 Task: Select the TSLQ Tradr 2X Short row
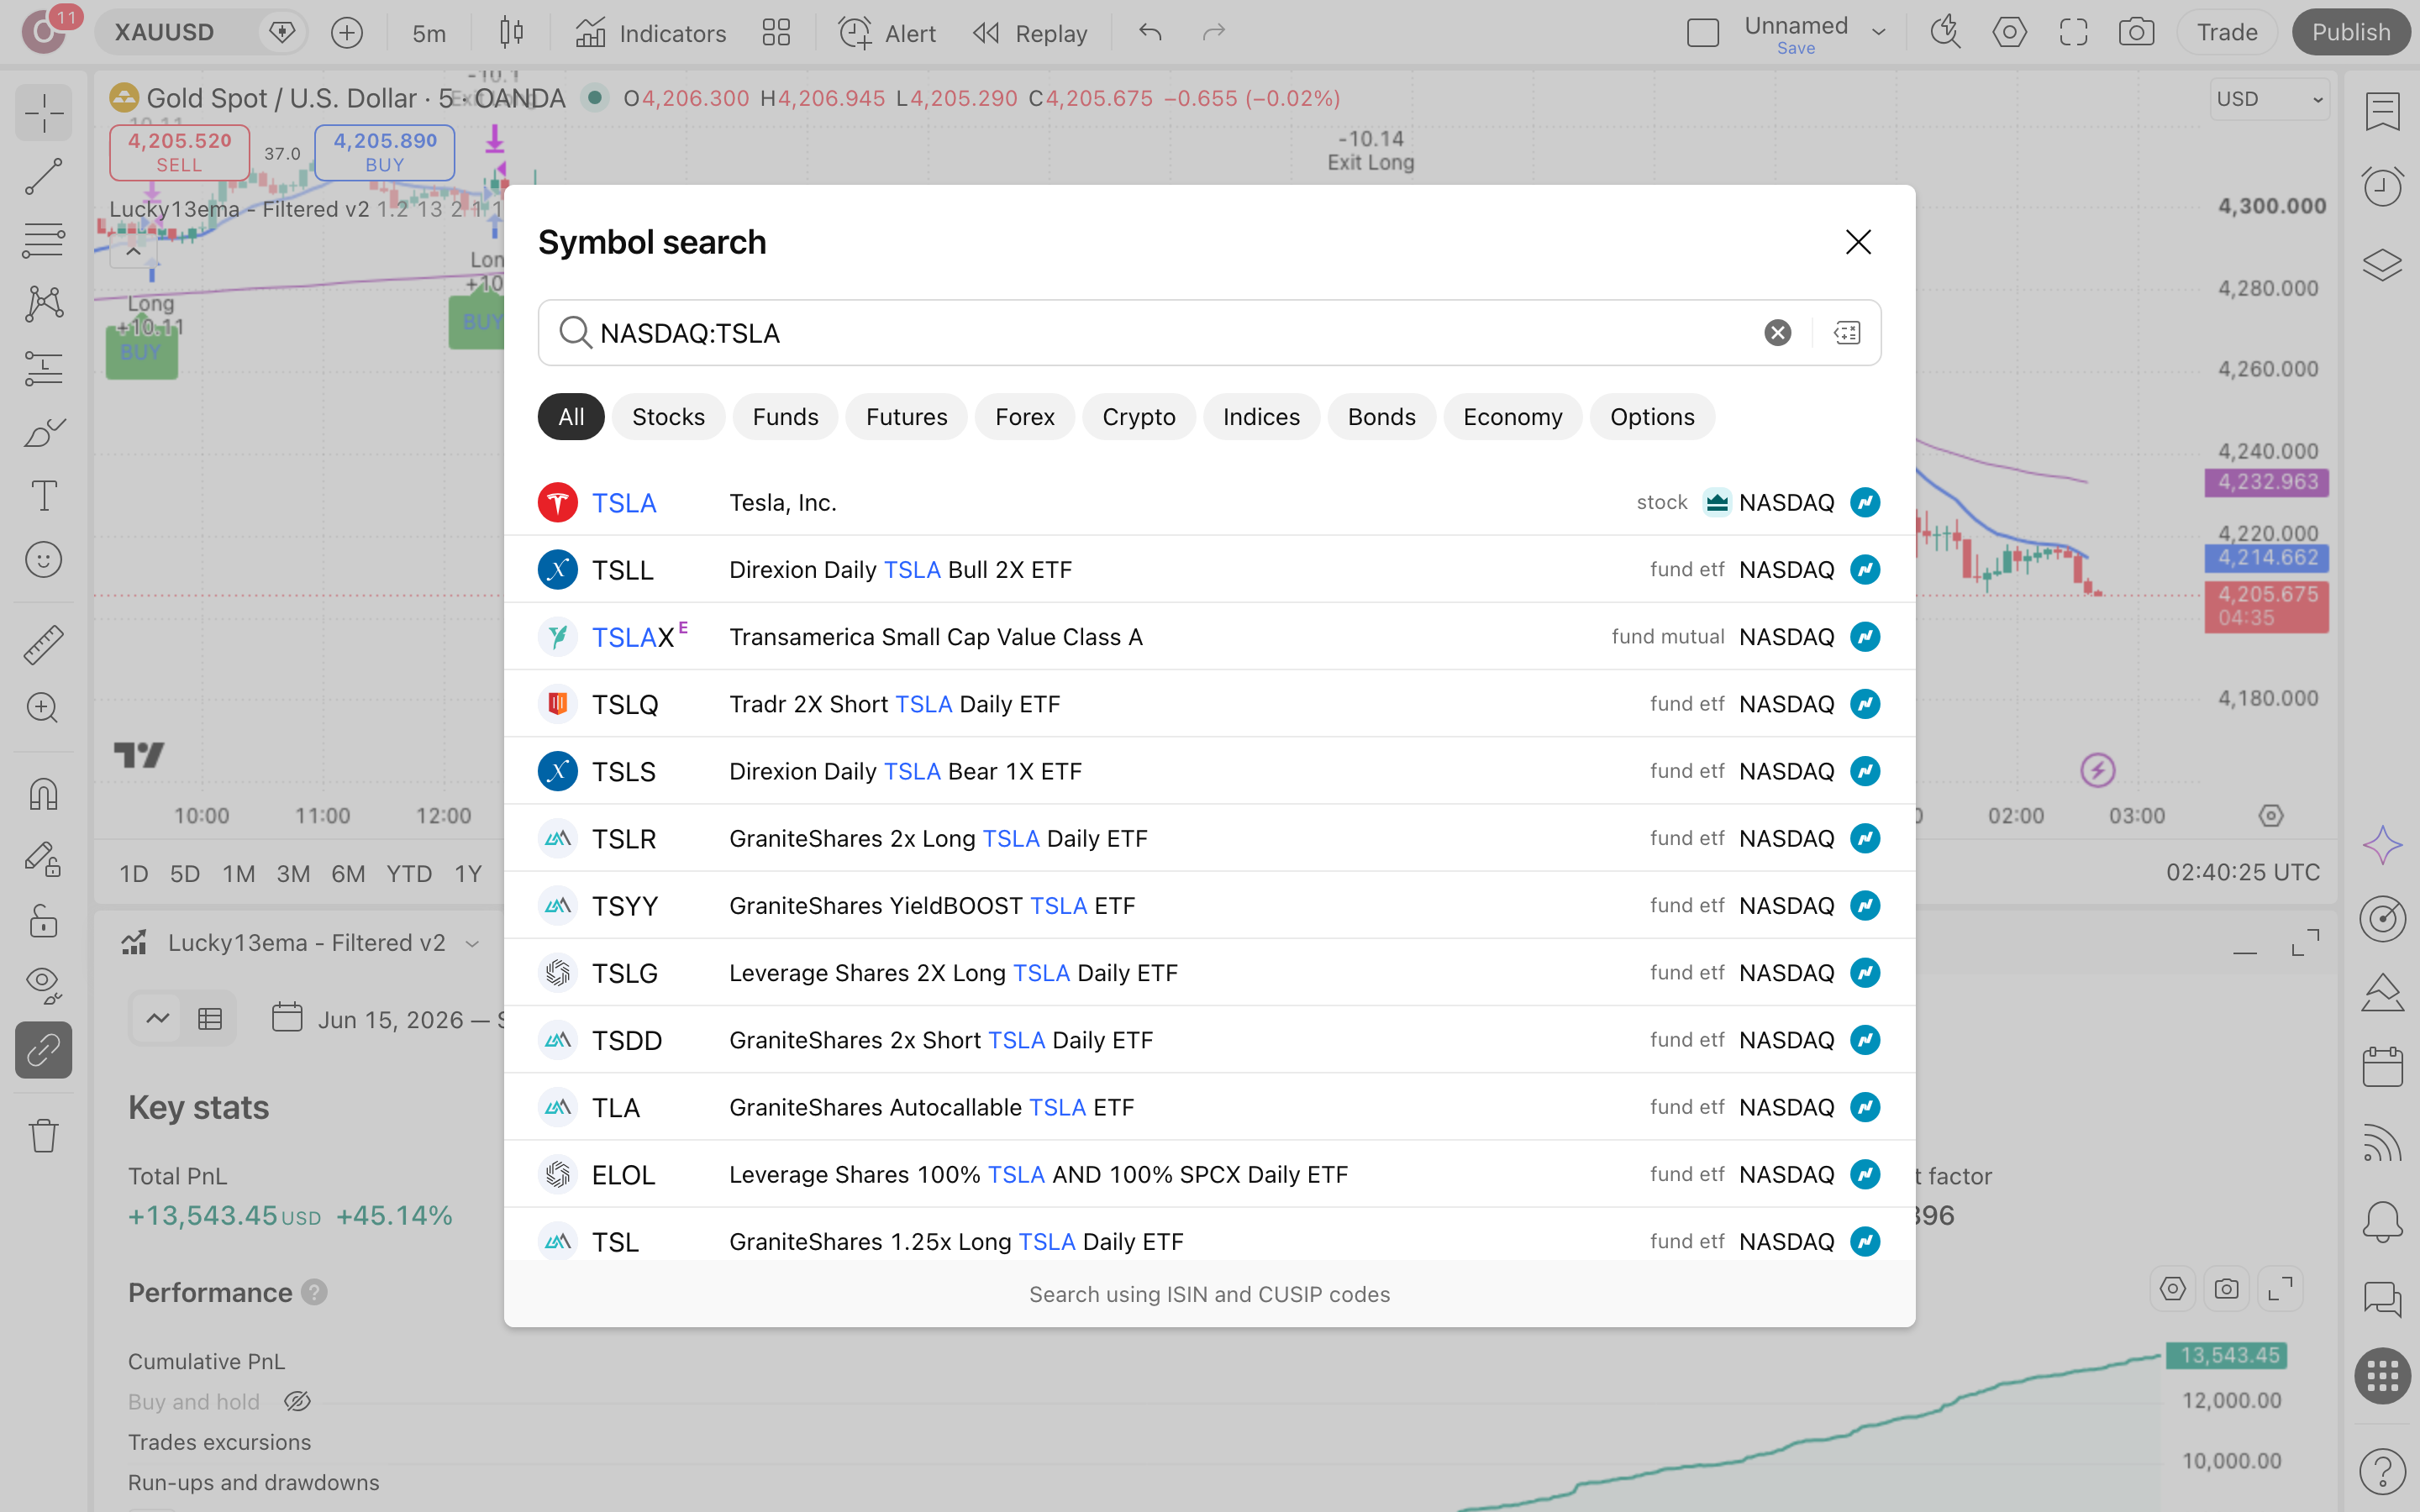[1209, 704]
